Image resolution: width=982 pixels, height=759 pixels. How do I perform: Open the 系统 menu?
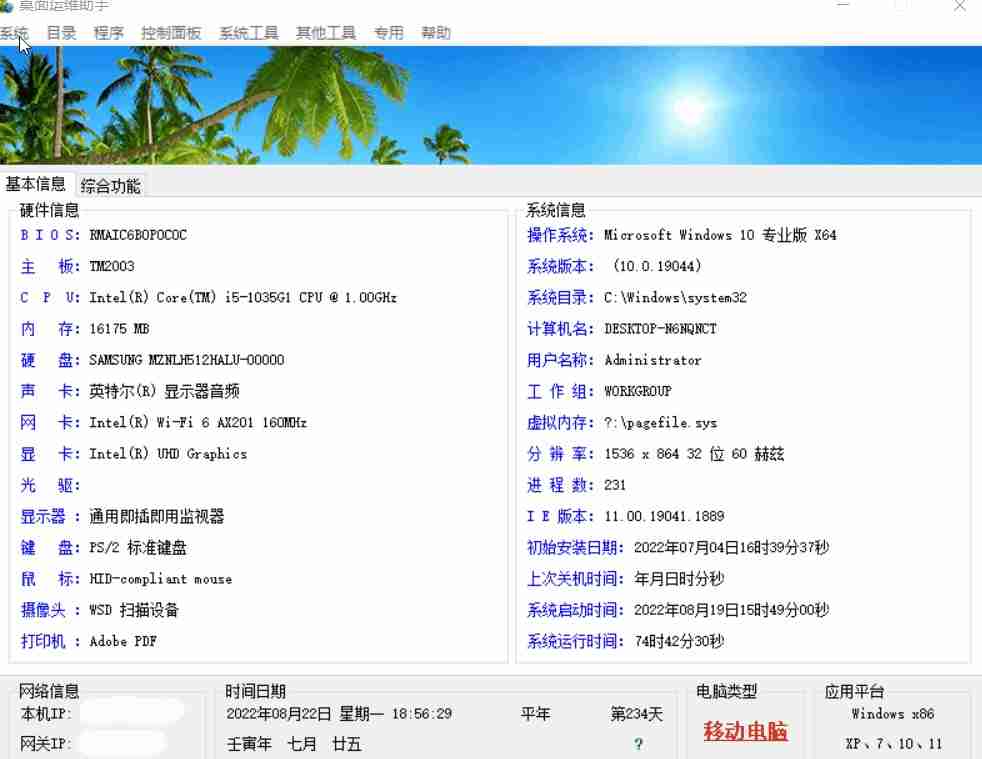coord(15,32)
